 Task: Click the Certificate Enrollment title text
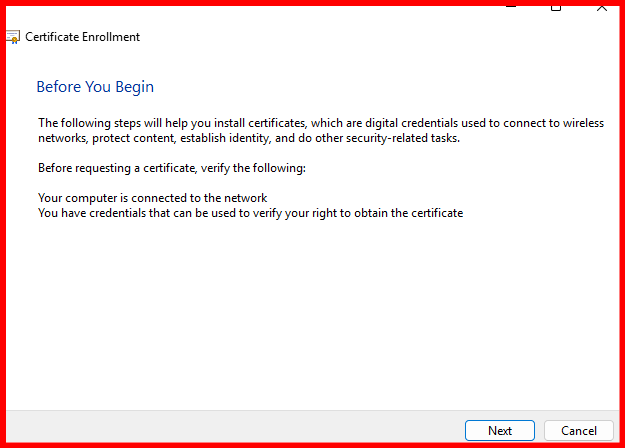point(82,37)
